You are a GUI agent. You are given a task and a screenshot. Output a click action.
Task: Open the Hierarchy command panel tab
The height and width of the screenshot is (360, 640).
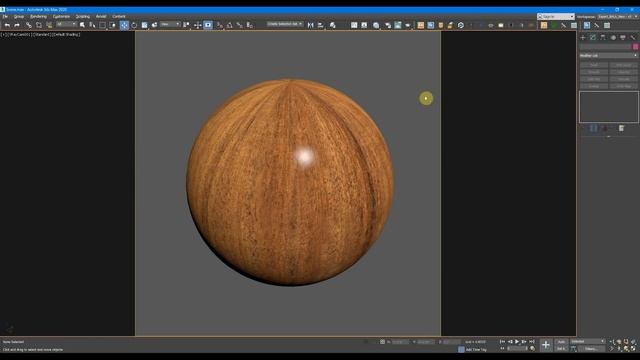point(603,38)
